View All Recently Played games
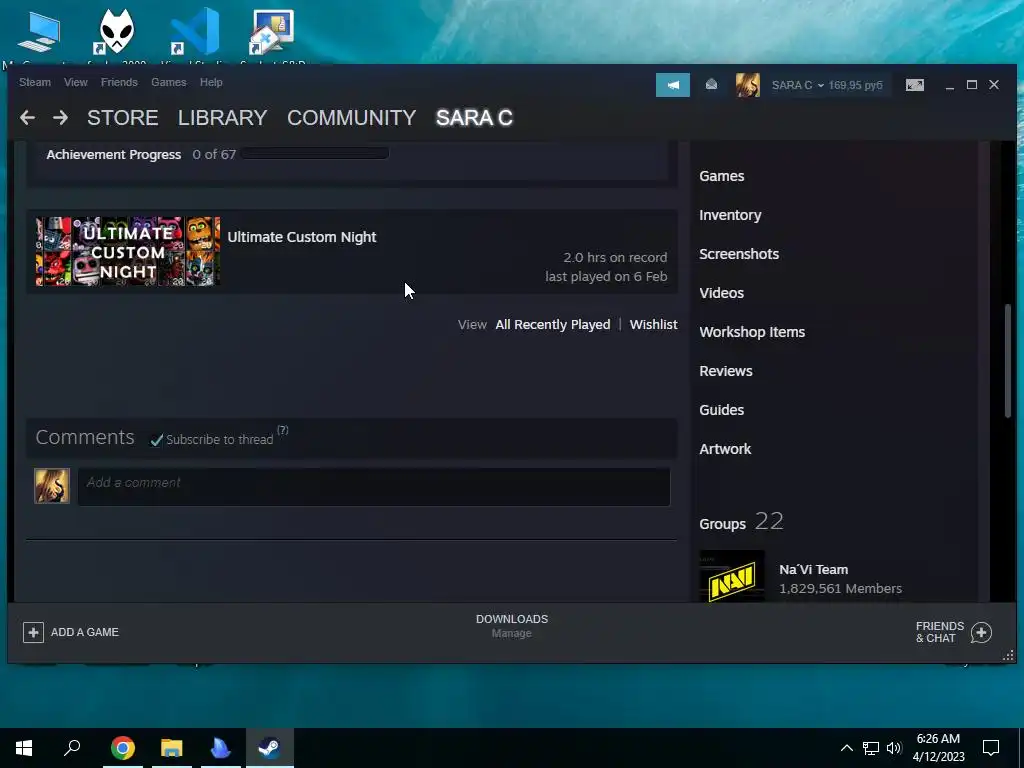Viewport: 1024px width, 768px height. [x=552, y=325]
